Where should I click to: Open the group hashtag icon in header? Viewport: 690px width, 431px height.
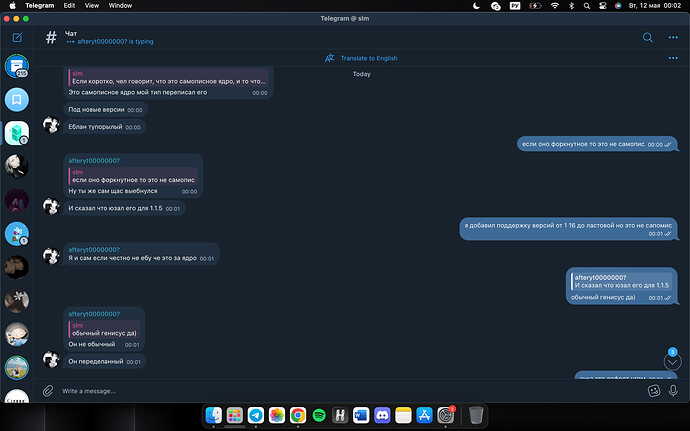(51, 37)
